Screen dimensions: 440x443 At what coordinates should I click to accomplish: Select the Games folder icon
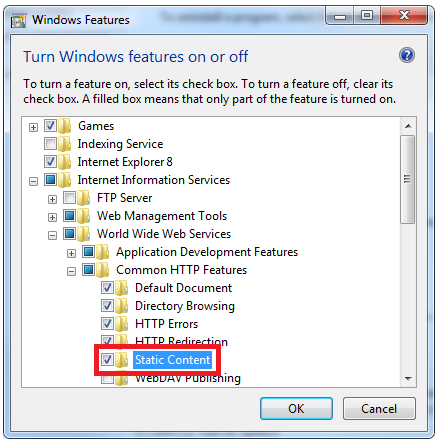(65, 126)
